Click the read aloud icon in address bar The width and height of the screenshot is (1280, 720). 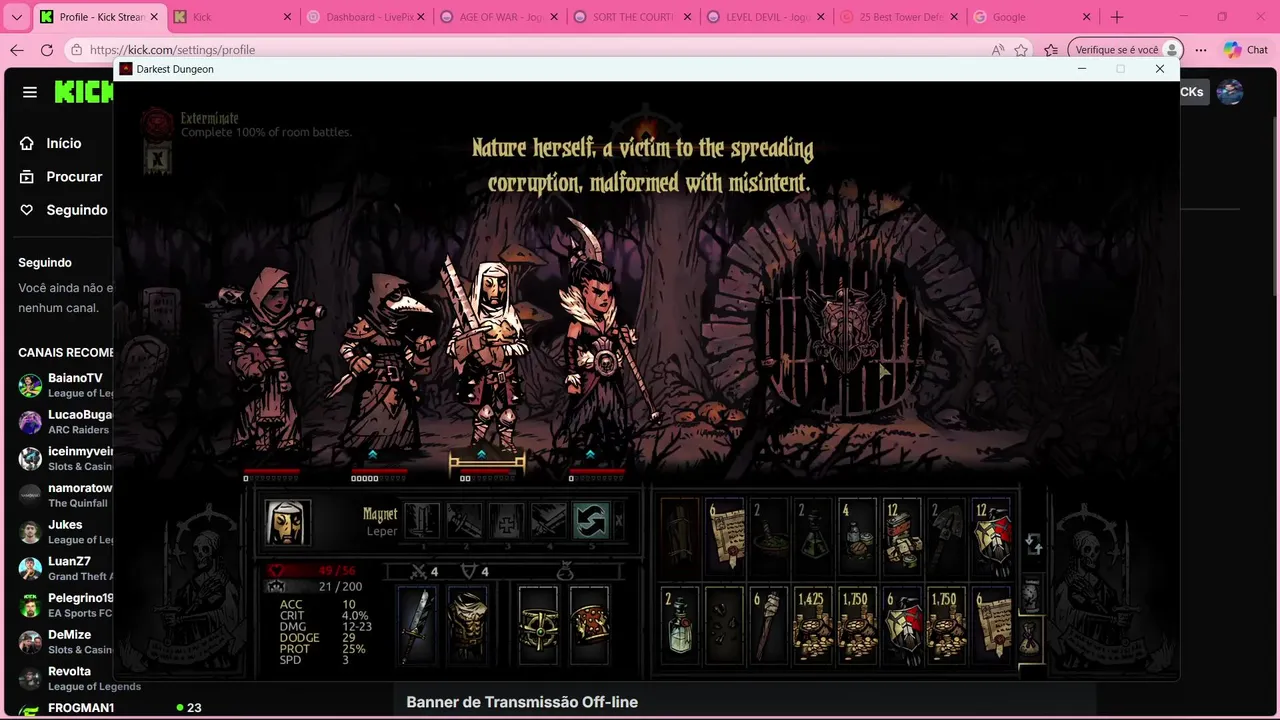(x=997, y=50)
